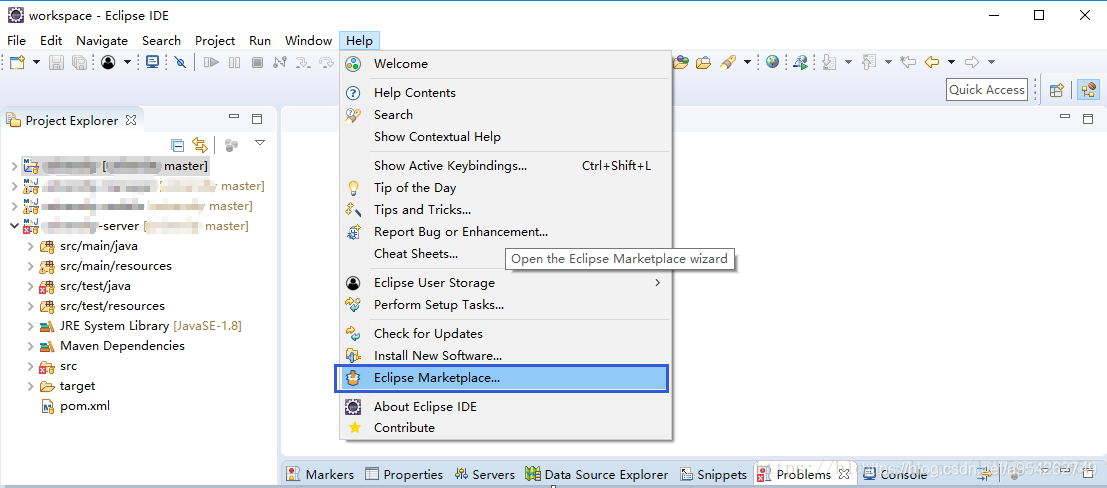
Task: Expand the src/main/java folder
Action: [30, 246]
